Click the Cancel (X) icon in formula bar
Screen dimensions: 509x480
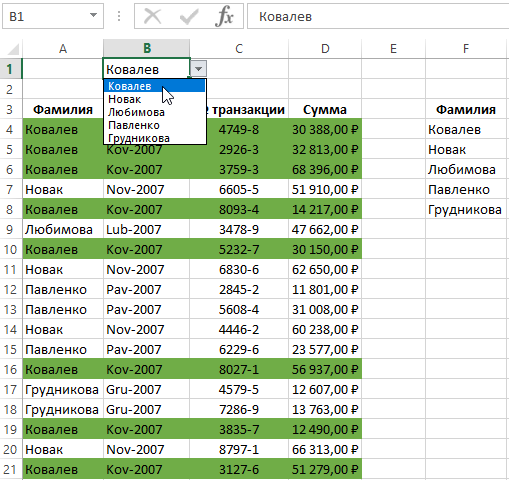(153, 16)
